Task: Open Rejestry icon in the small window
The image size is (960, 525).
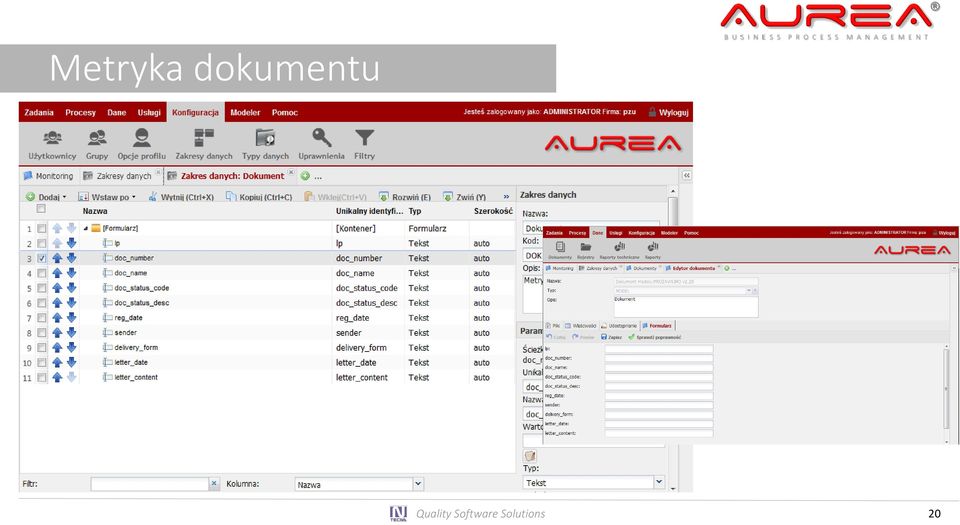Action: (585, 250)
